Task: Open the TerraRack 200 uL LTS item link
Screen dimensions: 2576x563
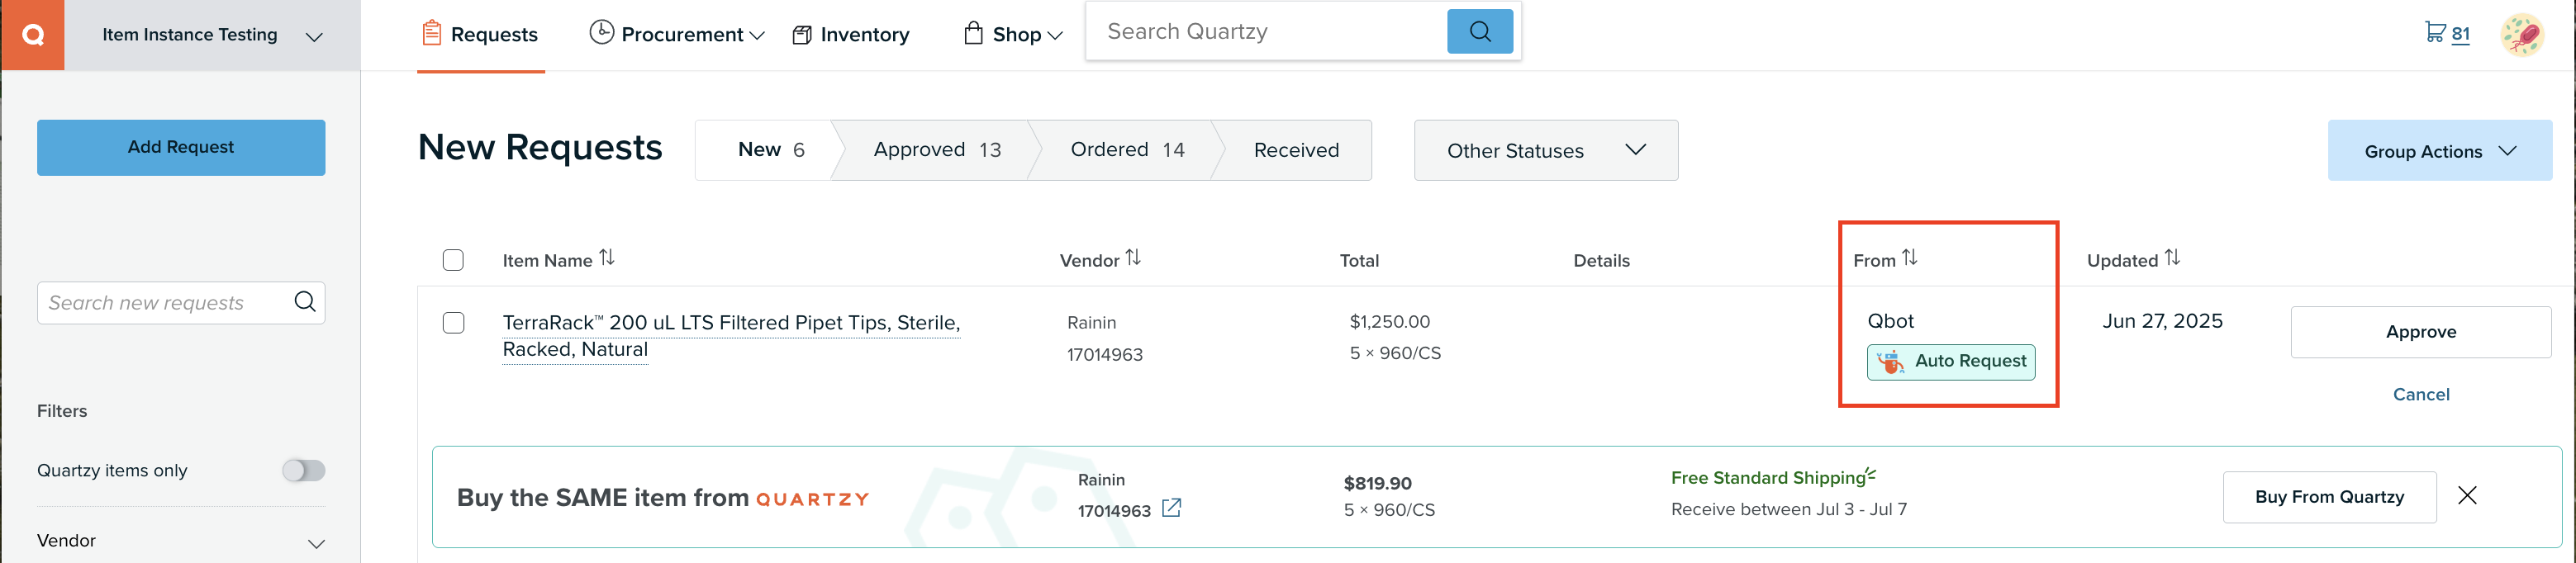Action: [731, 336]
